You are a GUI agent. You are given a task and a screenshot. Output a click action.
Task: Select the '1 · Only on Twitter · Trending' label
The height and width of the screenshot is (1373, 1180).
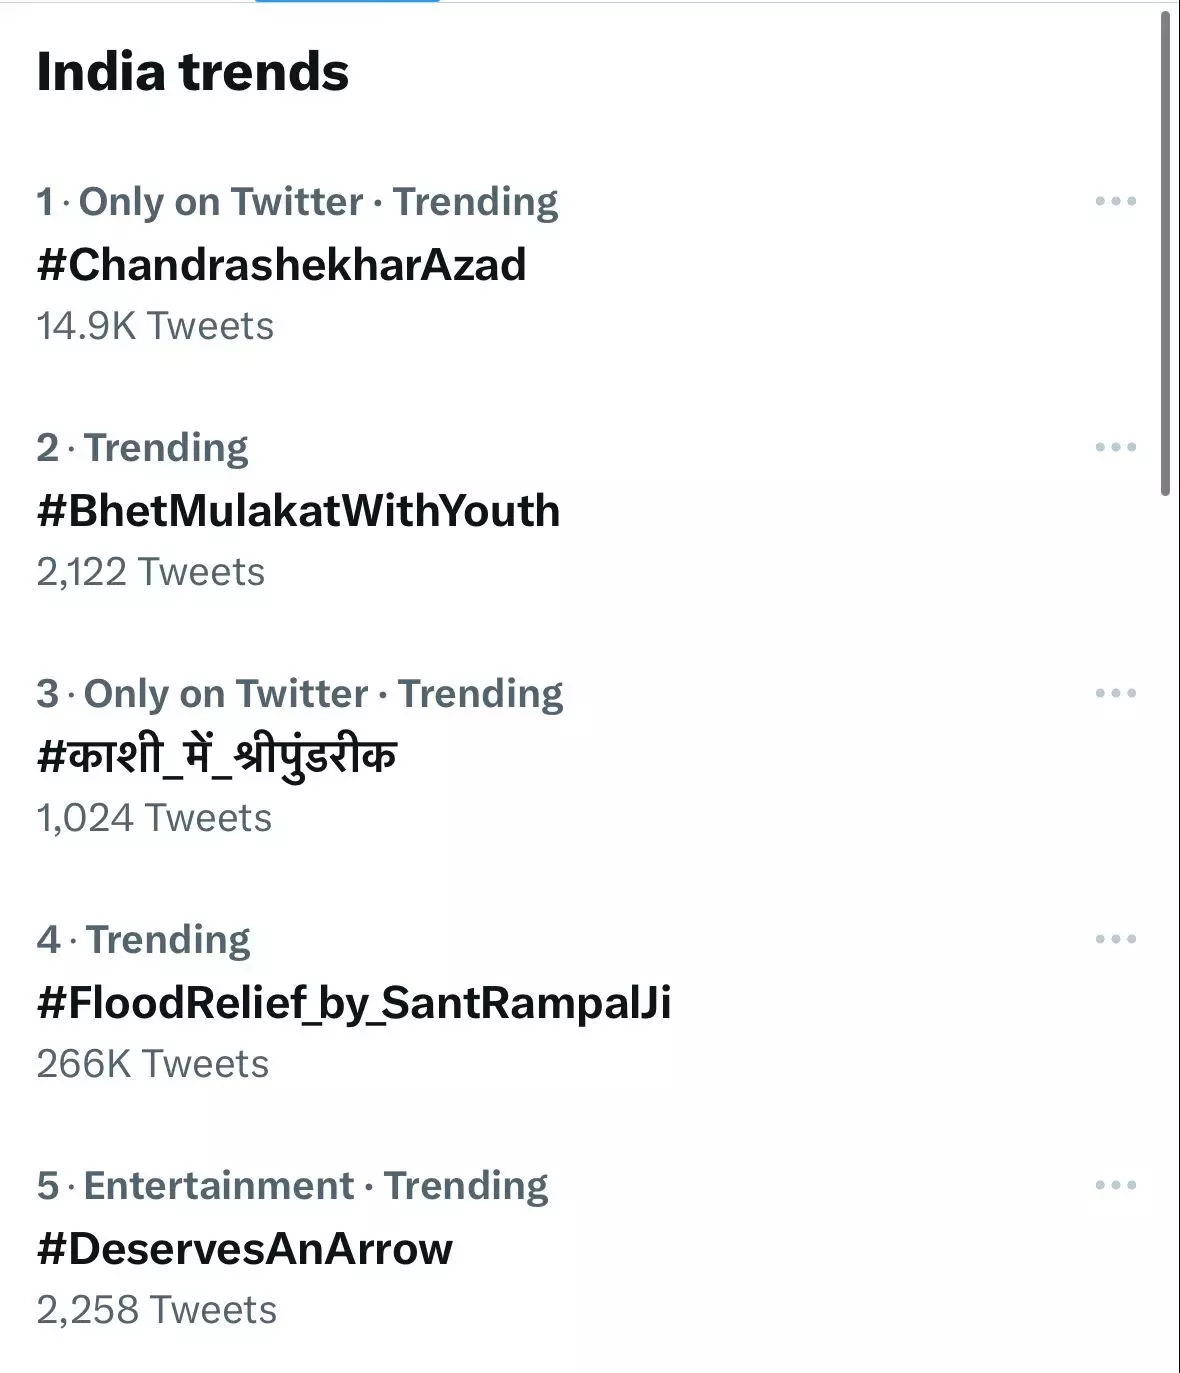(297, 202)
